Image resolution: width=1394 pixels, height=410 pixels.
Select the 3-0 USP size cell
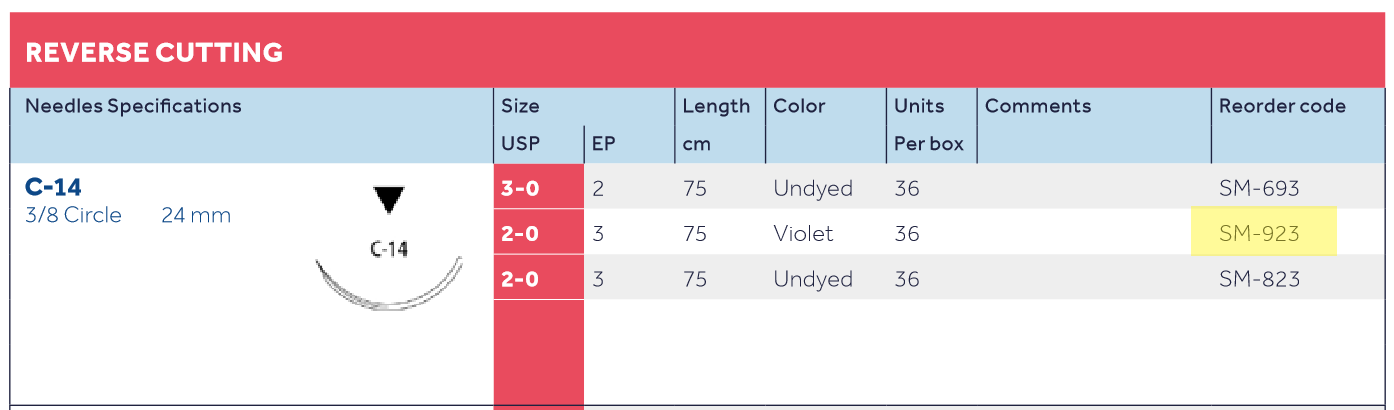coord(519,188)
